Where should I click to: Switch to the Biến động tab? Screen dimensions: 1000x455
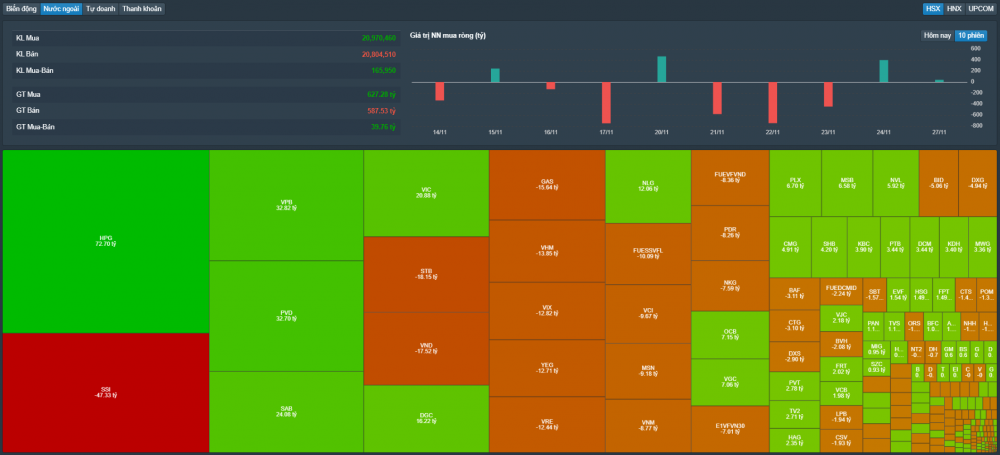click(x=22, y=9)
